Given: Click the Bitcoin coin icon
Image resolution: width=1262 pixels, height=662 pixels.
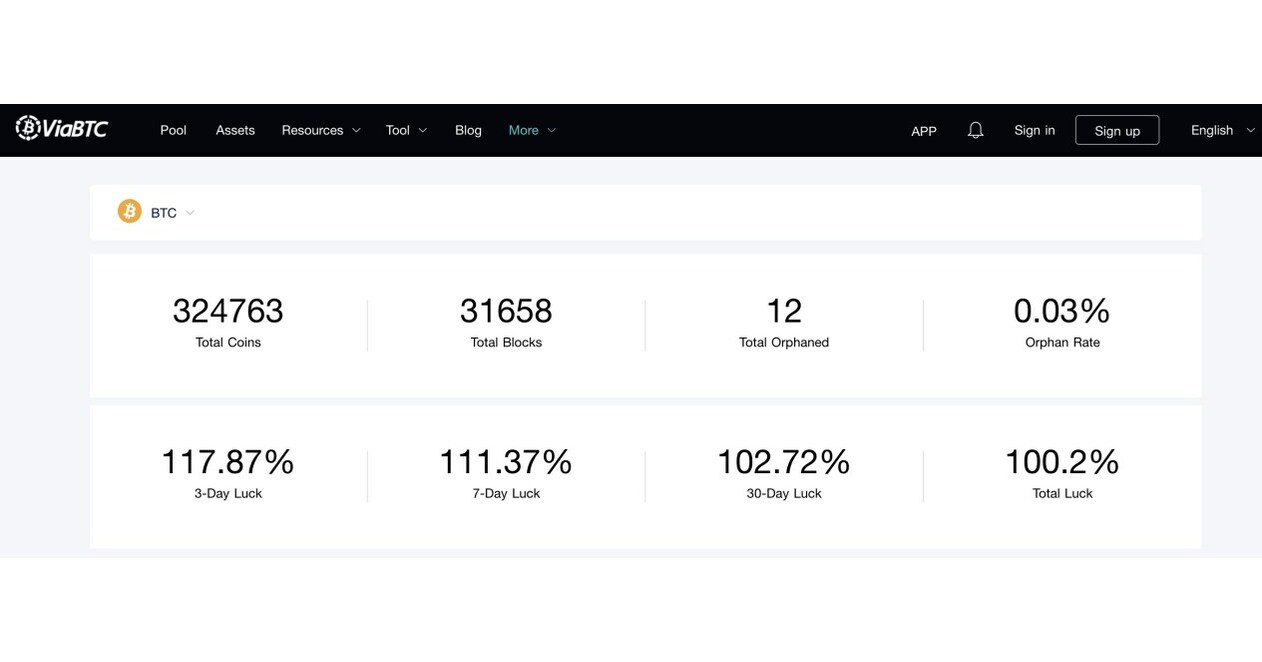Looking at the screenshot, I should tap(129, 209).
